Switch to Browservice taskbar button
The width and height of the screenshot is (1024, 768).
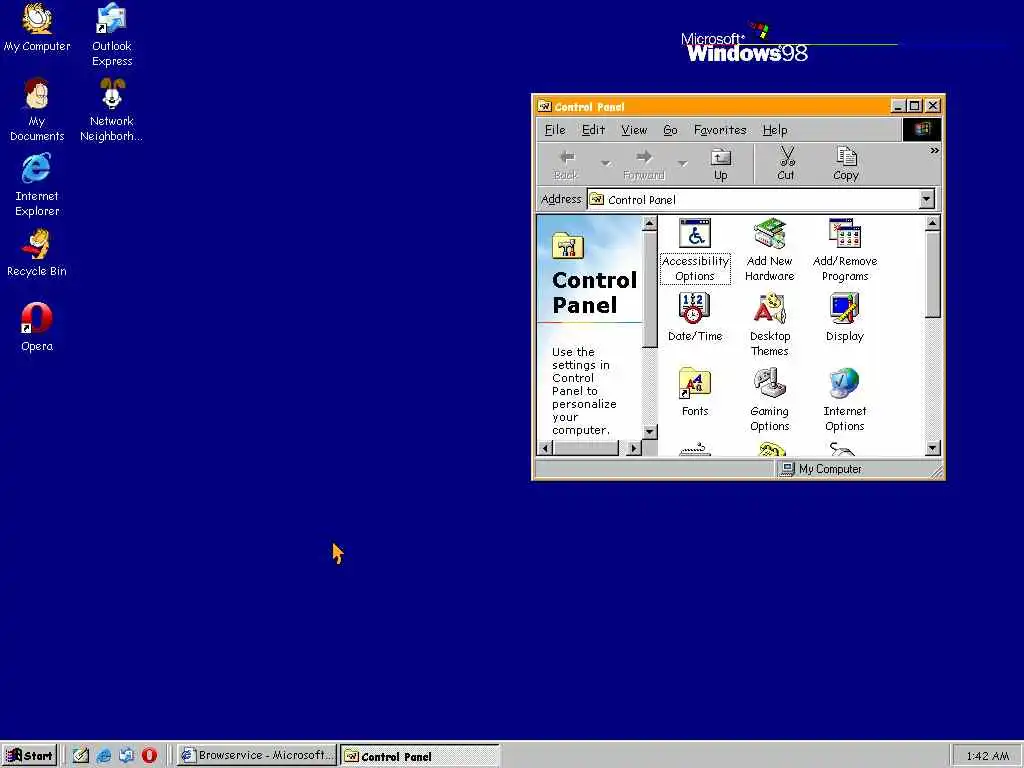point(257,756)
